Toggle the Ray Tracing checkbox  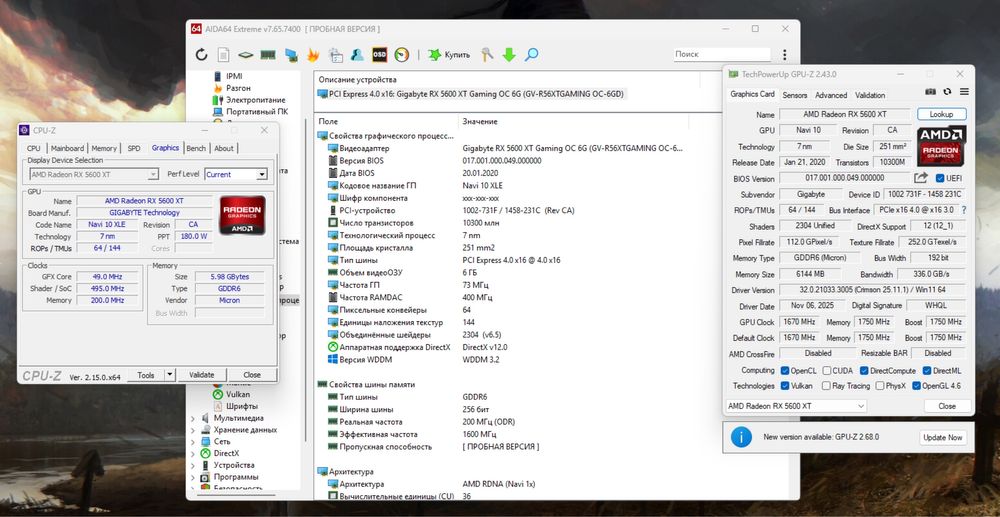pos(826,386)
